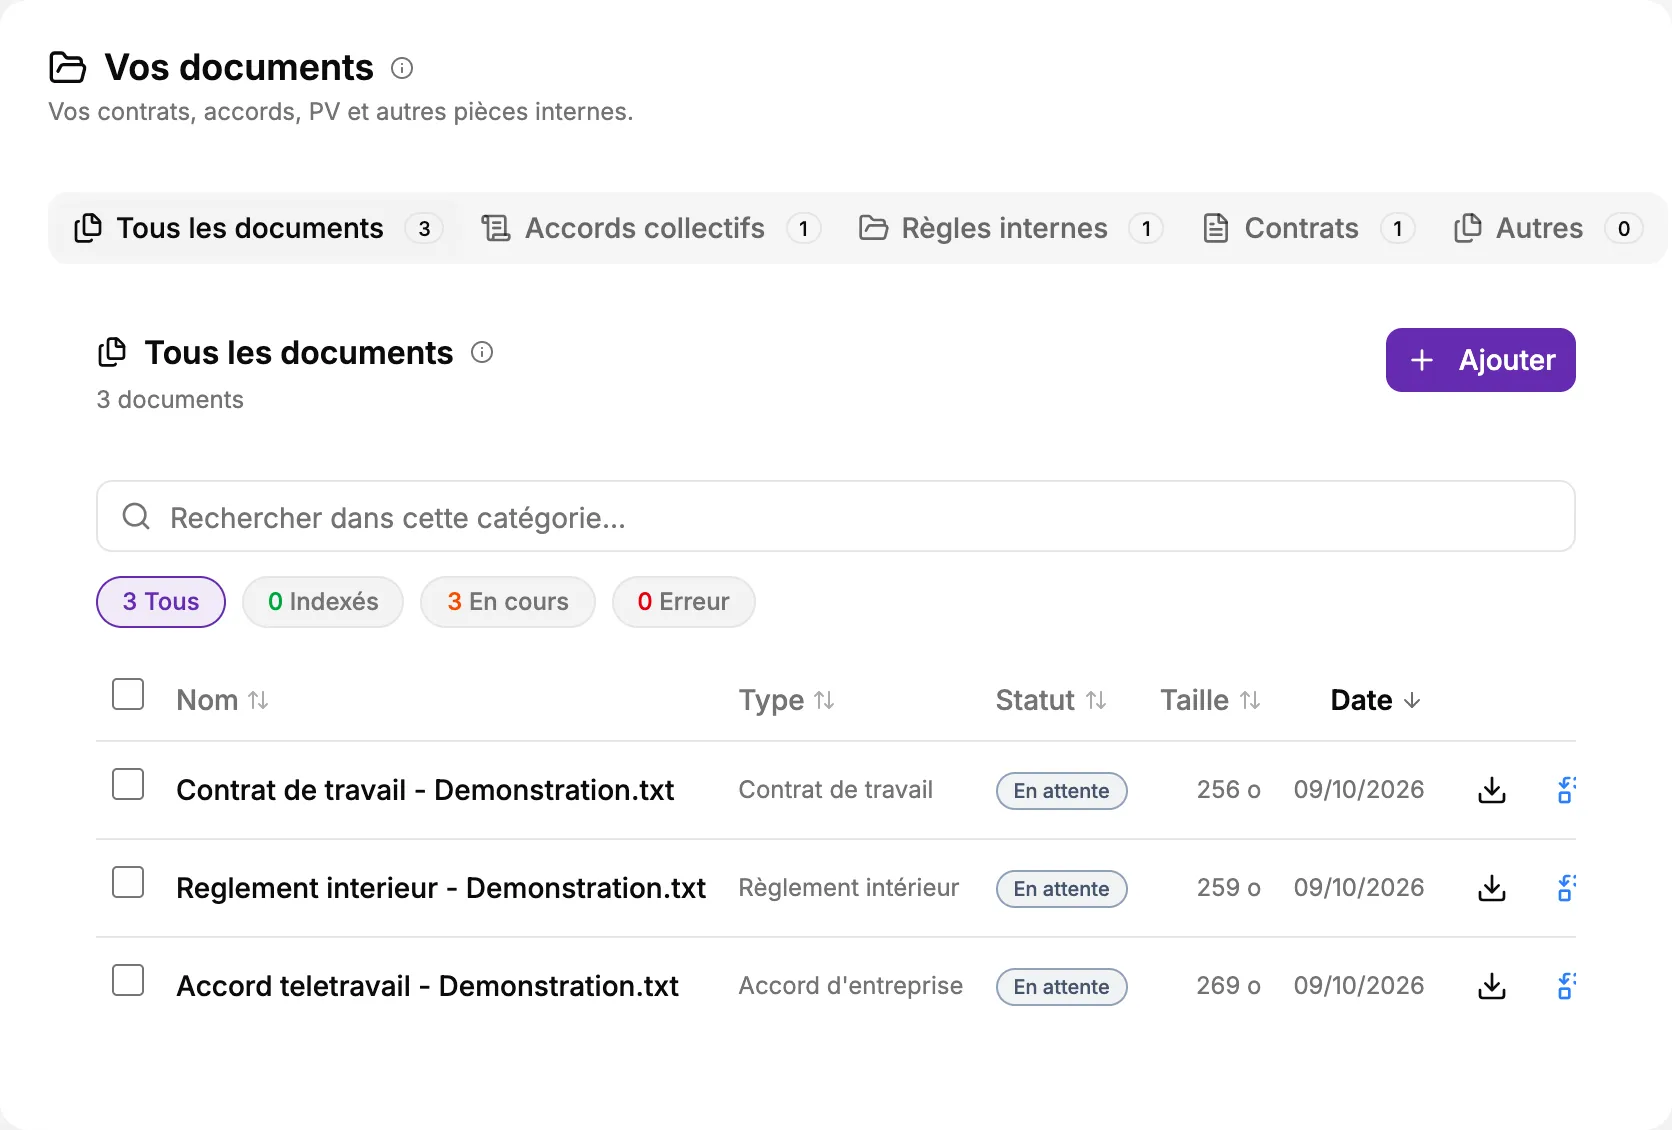
Task: Sort documents by Statut column
Action: pyautogui.click(x=1051, y=700)
